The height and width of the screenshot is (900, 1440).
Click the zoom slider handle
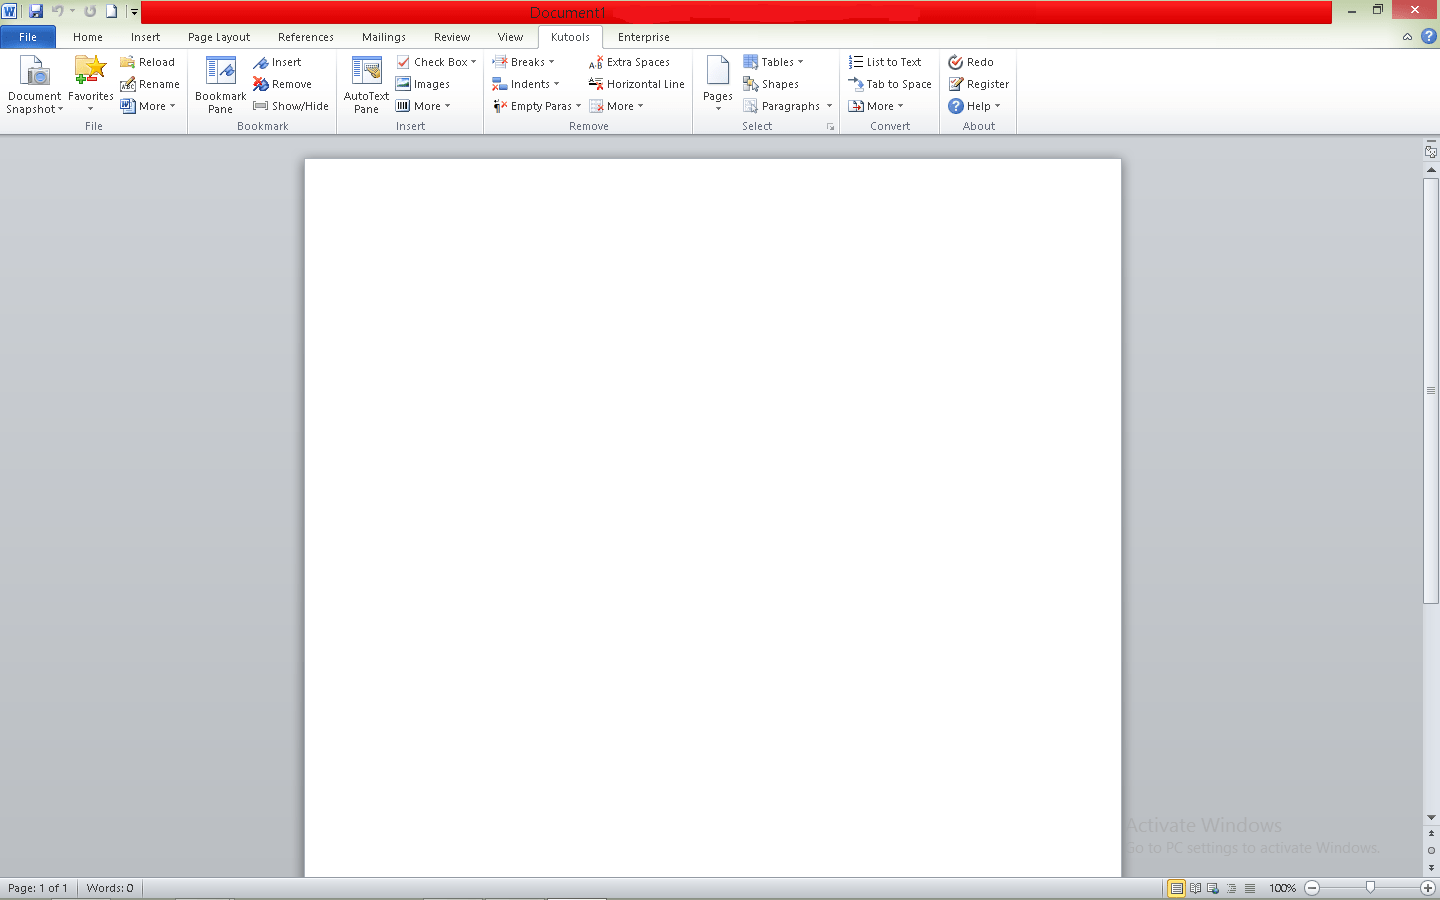pos(1370,888)
